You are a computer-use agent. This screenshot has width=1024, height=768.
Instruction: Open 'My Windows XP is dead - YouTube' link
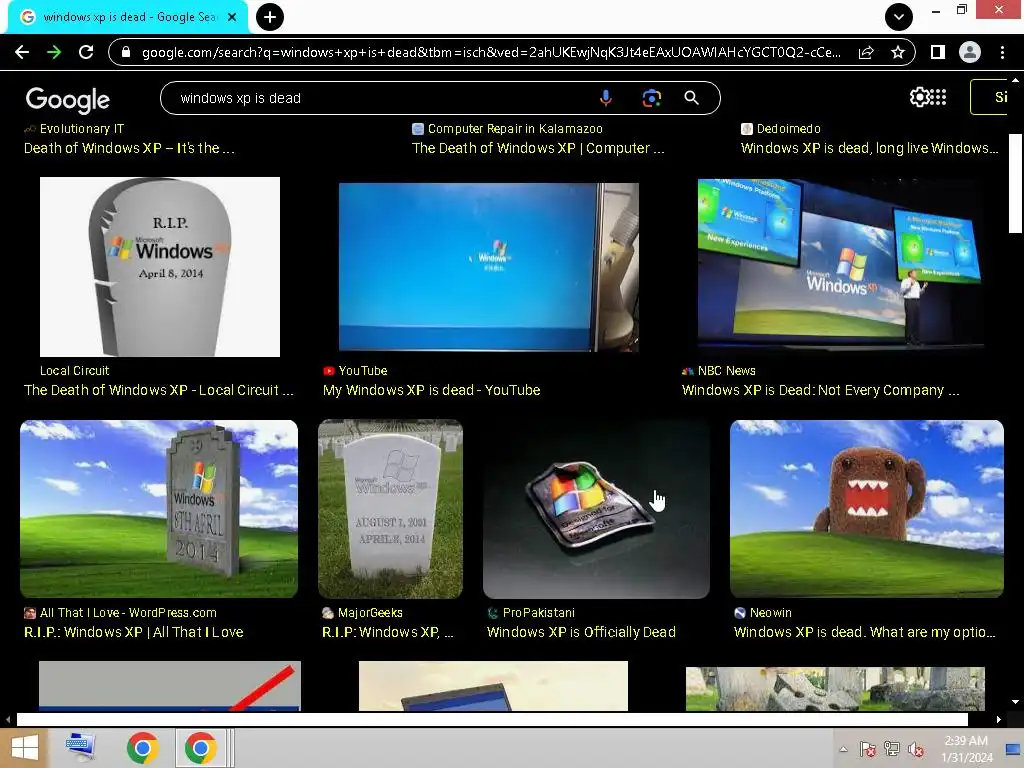pos(432,390)
